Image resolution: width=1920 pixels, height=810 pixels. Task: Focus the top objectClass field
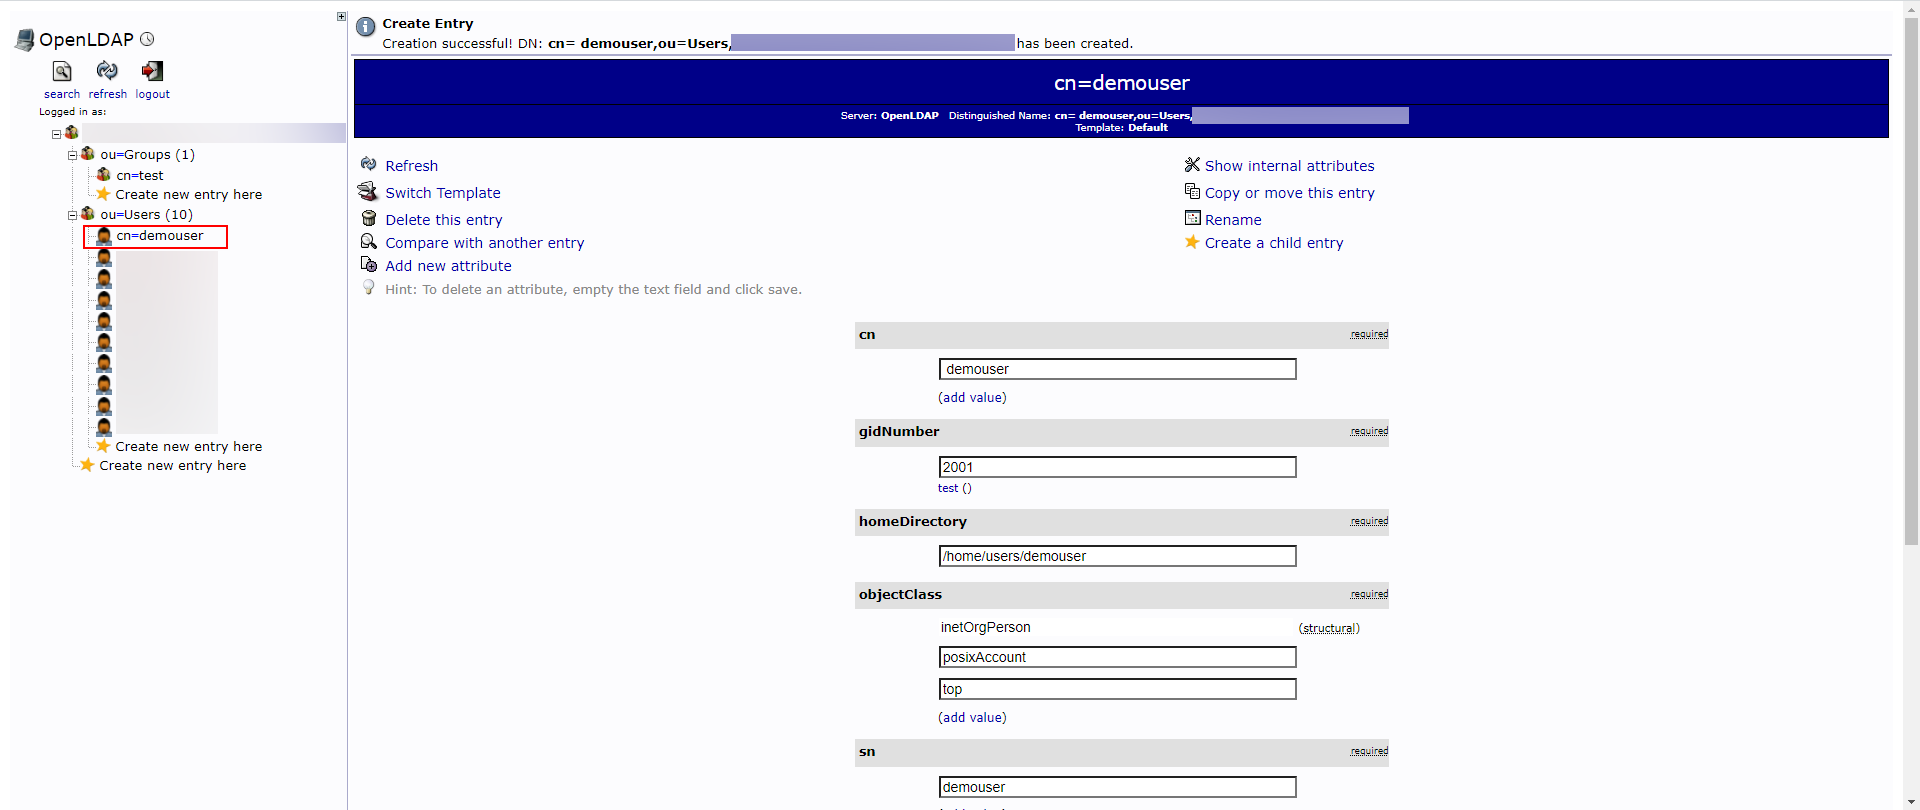1117,689
